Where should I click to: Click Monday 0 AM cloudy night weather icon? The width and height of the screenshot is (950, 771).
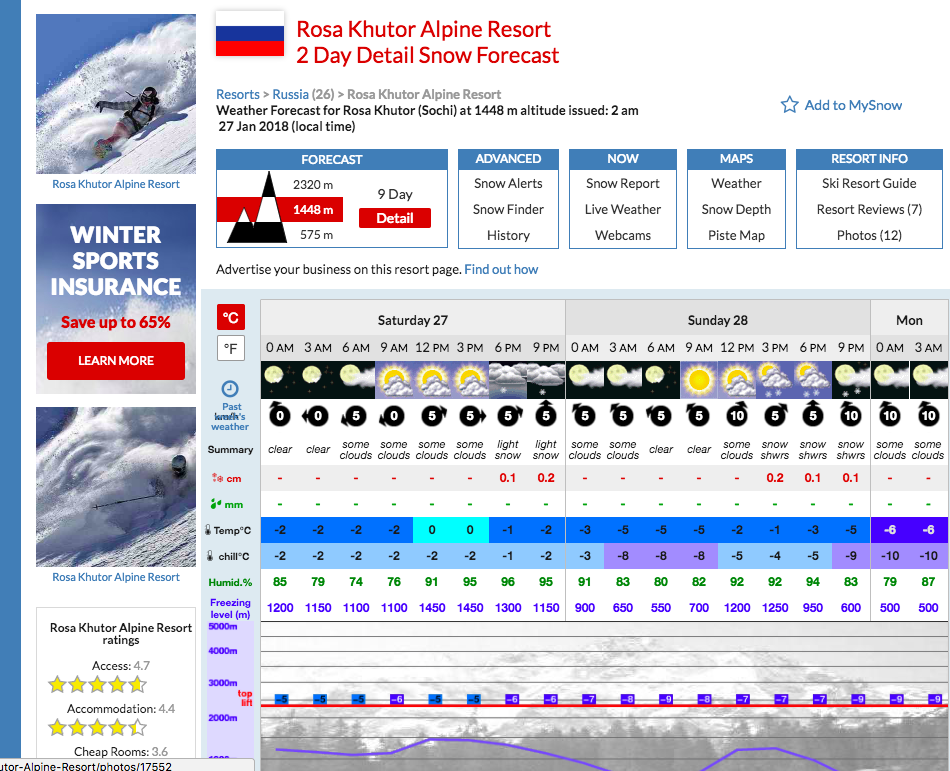point(889,380)
